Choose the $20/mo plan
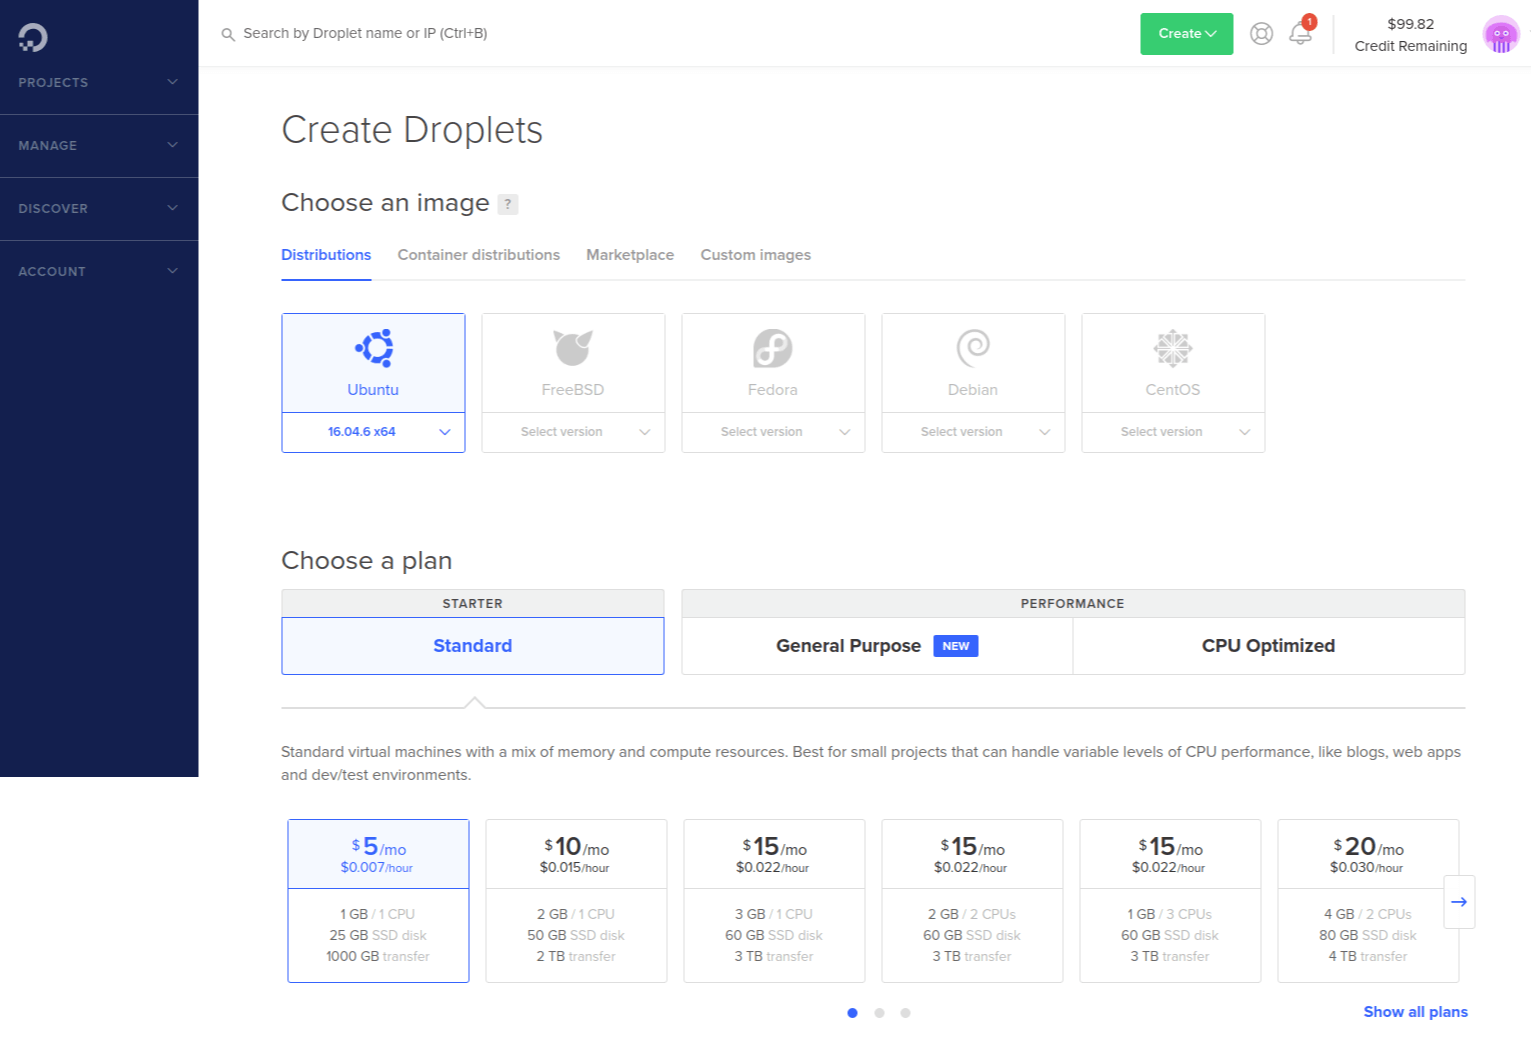Screen dimensions: 1531x1054 pyautogui.click(x=1368, y=901)
